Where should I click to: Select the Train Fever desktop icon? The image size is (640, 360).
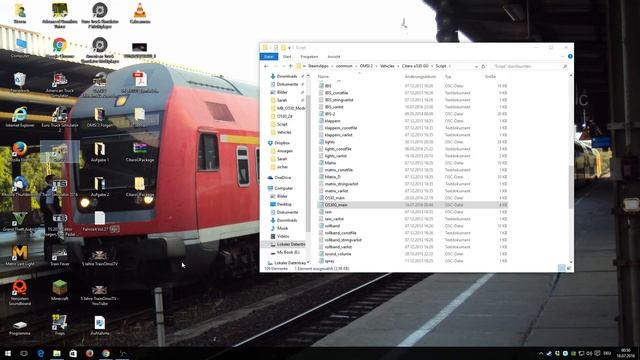pyautogui.click(x=60, y=256)
